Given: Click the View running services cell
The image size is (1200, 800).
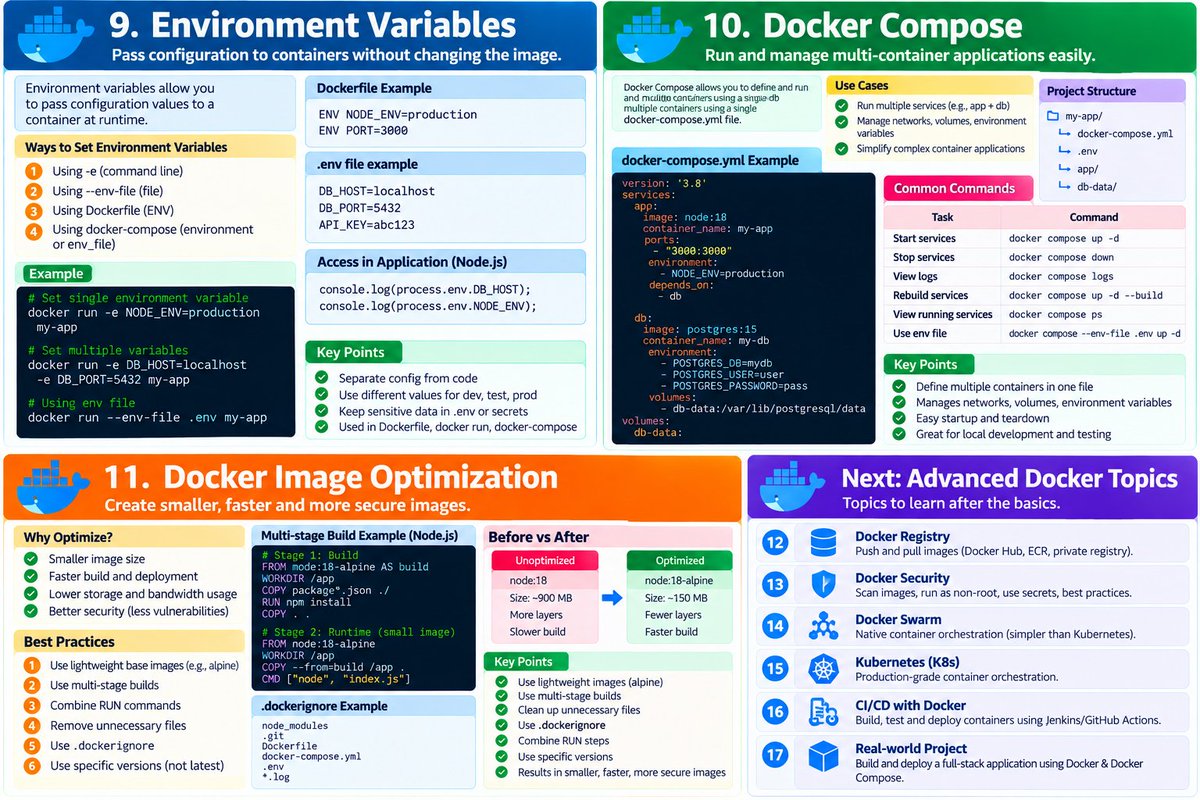Looking at the screenshot, I should (943, 314).
